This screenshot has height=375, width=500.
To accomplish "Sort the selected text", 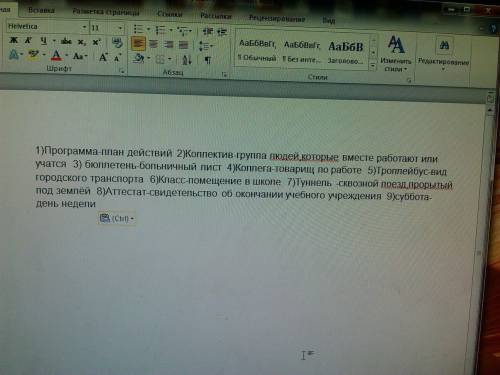I will (187, 60).
